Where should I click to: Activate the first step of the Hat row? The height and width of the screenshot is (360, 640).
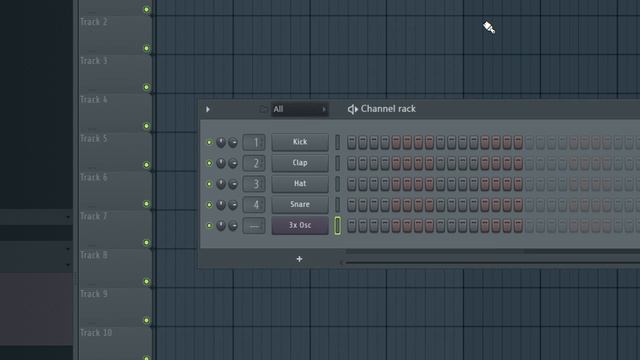[x=351, y=184]
